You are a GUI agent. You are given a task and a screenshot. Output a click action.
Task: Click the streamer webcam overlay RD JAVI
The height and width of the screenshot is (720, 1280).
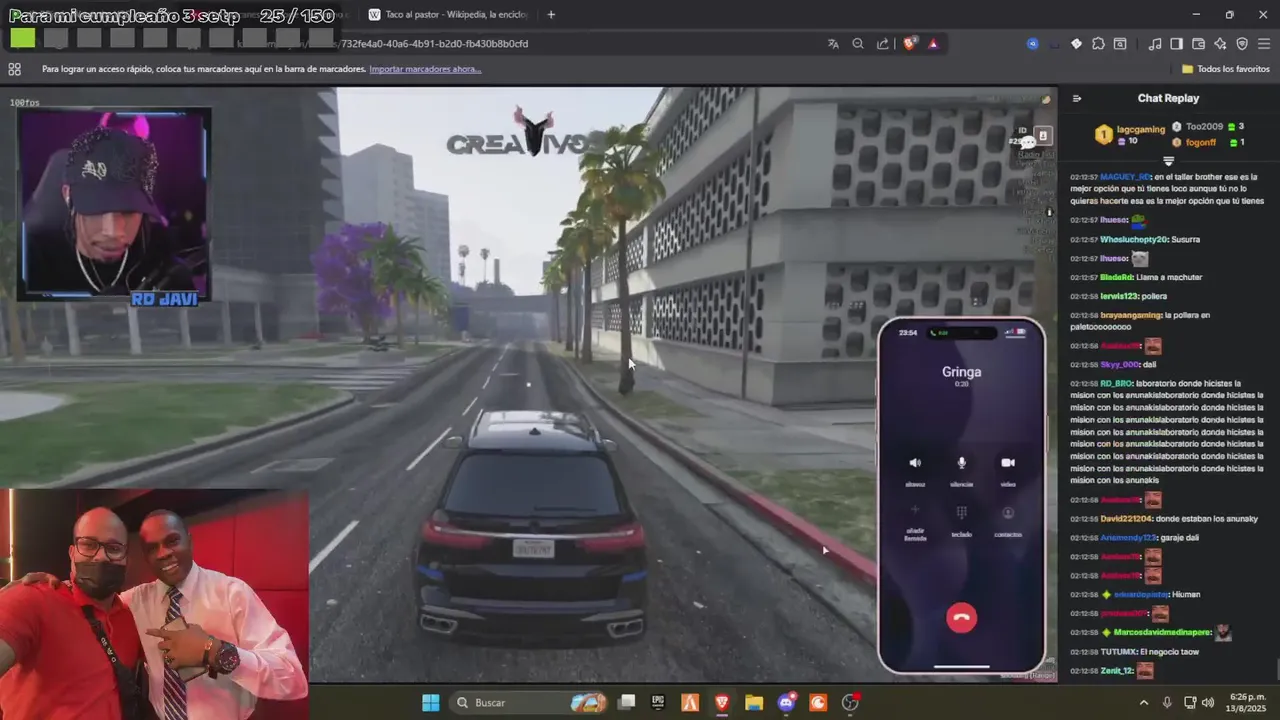[x=113, y=205]
